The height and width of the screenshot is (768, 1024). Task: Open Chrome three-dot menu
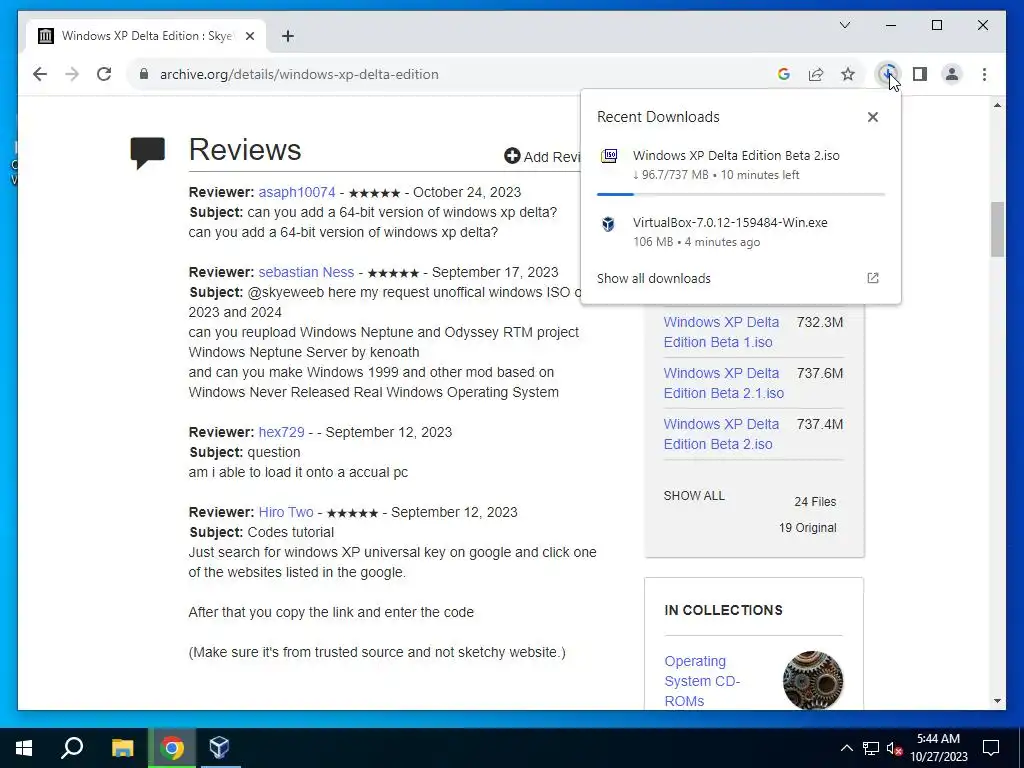[984, 74]
